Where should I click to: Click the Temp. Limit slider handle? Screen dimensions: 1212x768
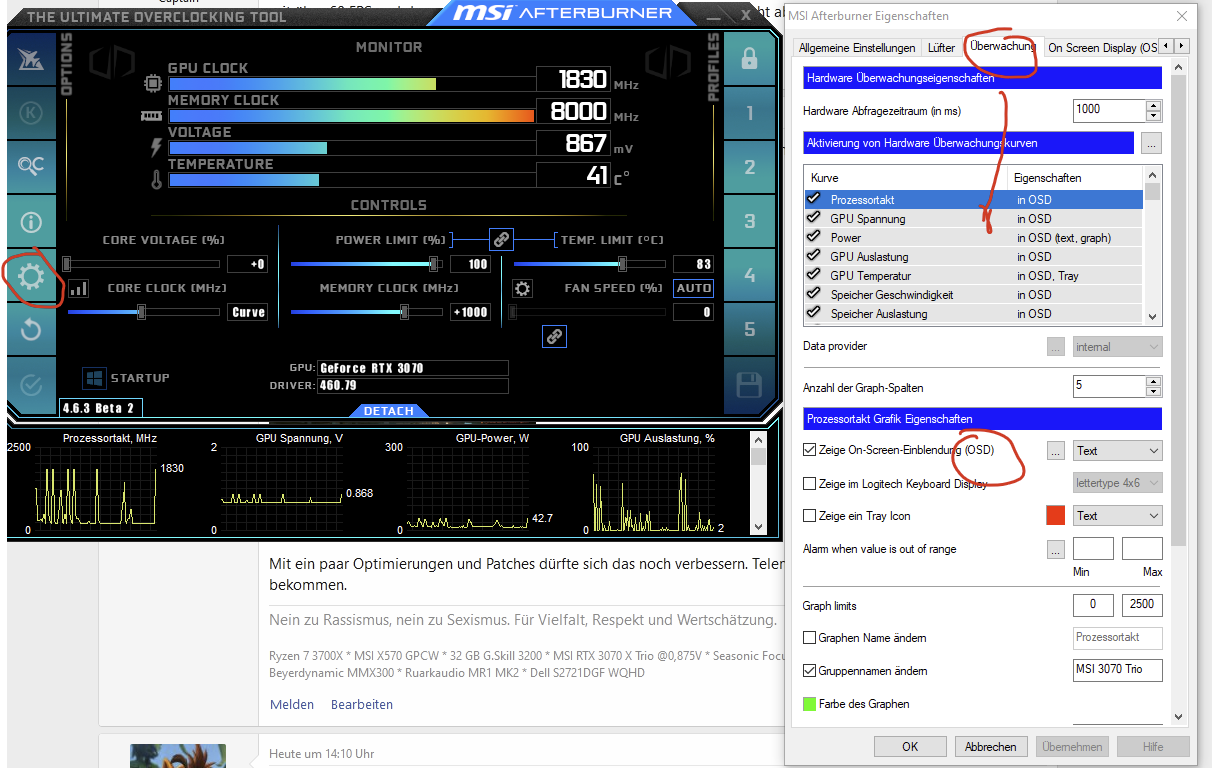622,264
